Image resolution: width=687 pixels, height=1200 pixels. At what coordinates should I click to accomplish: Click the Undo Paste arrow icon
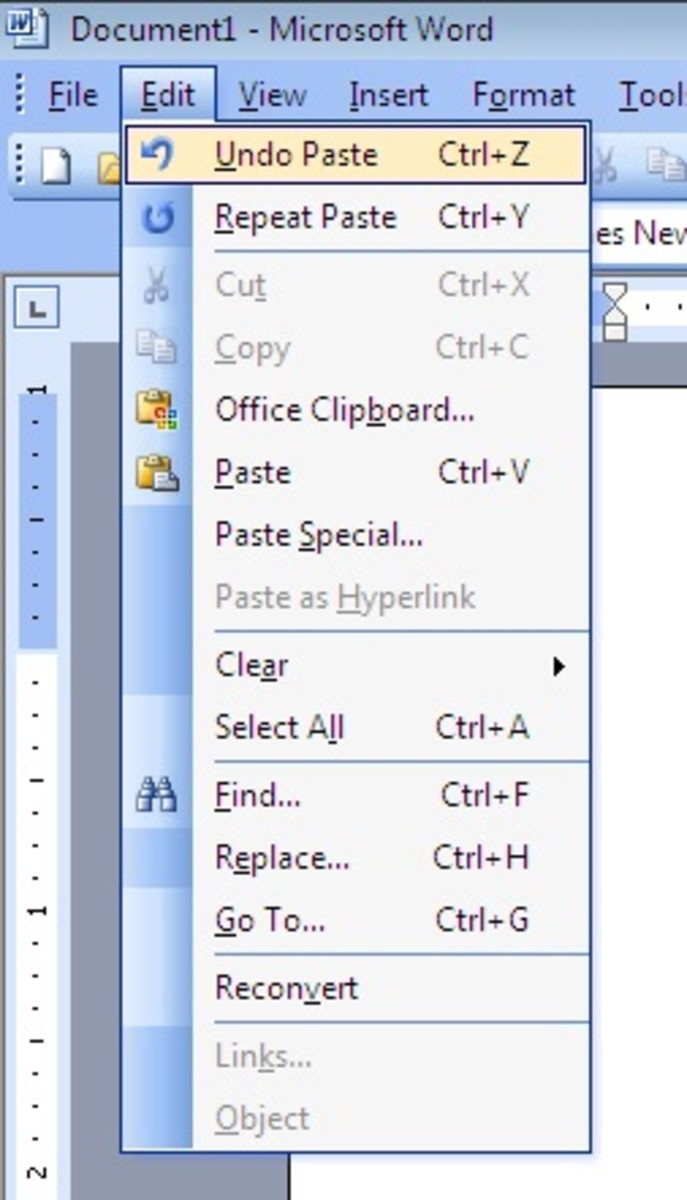(x=156, y=155)
